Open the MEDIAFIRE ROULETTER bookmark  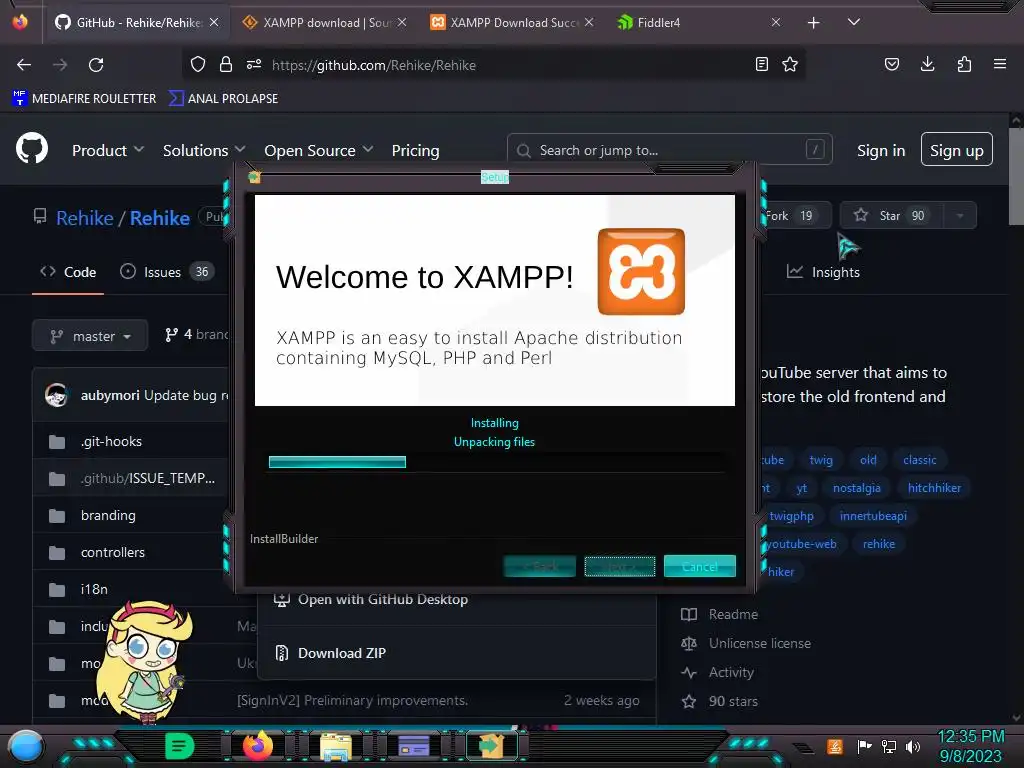(84, 99)
